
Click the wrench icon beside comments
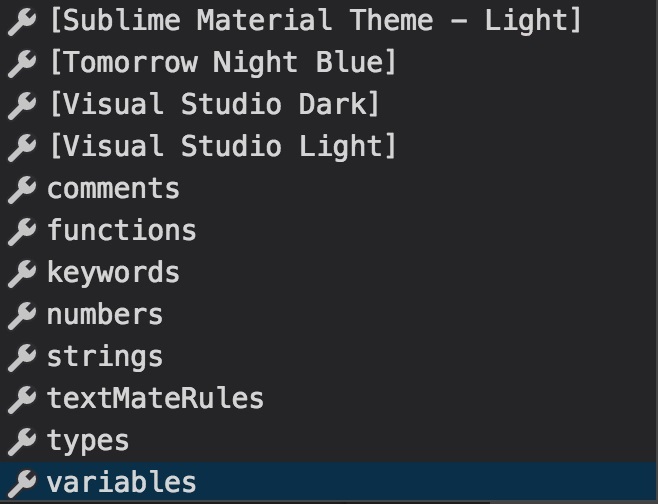click(22, 190)
